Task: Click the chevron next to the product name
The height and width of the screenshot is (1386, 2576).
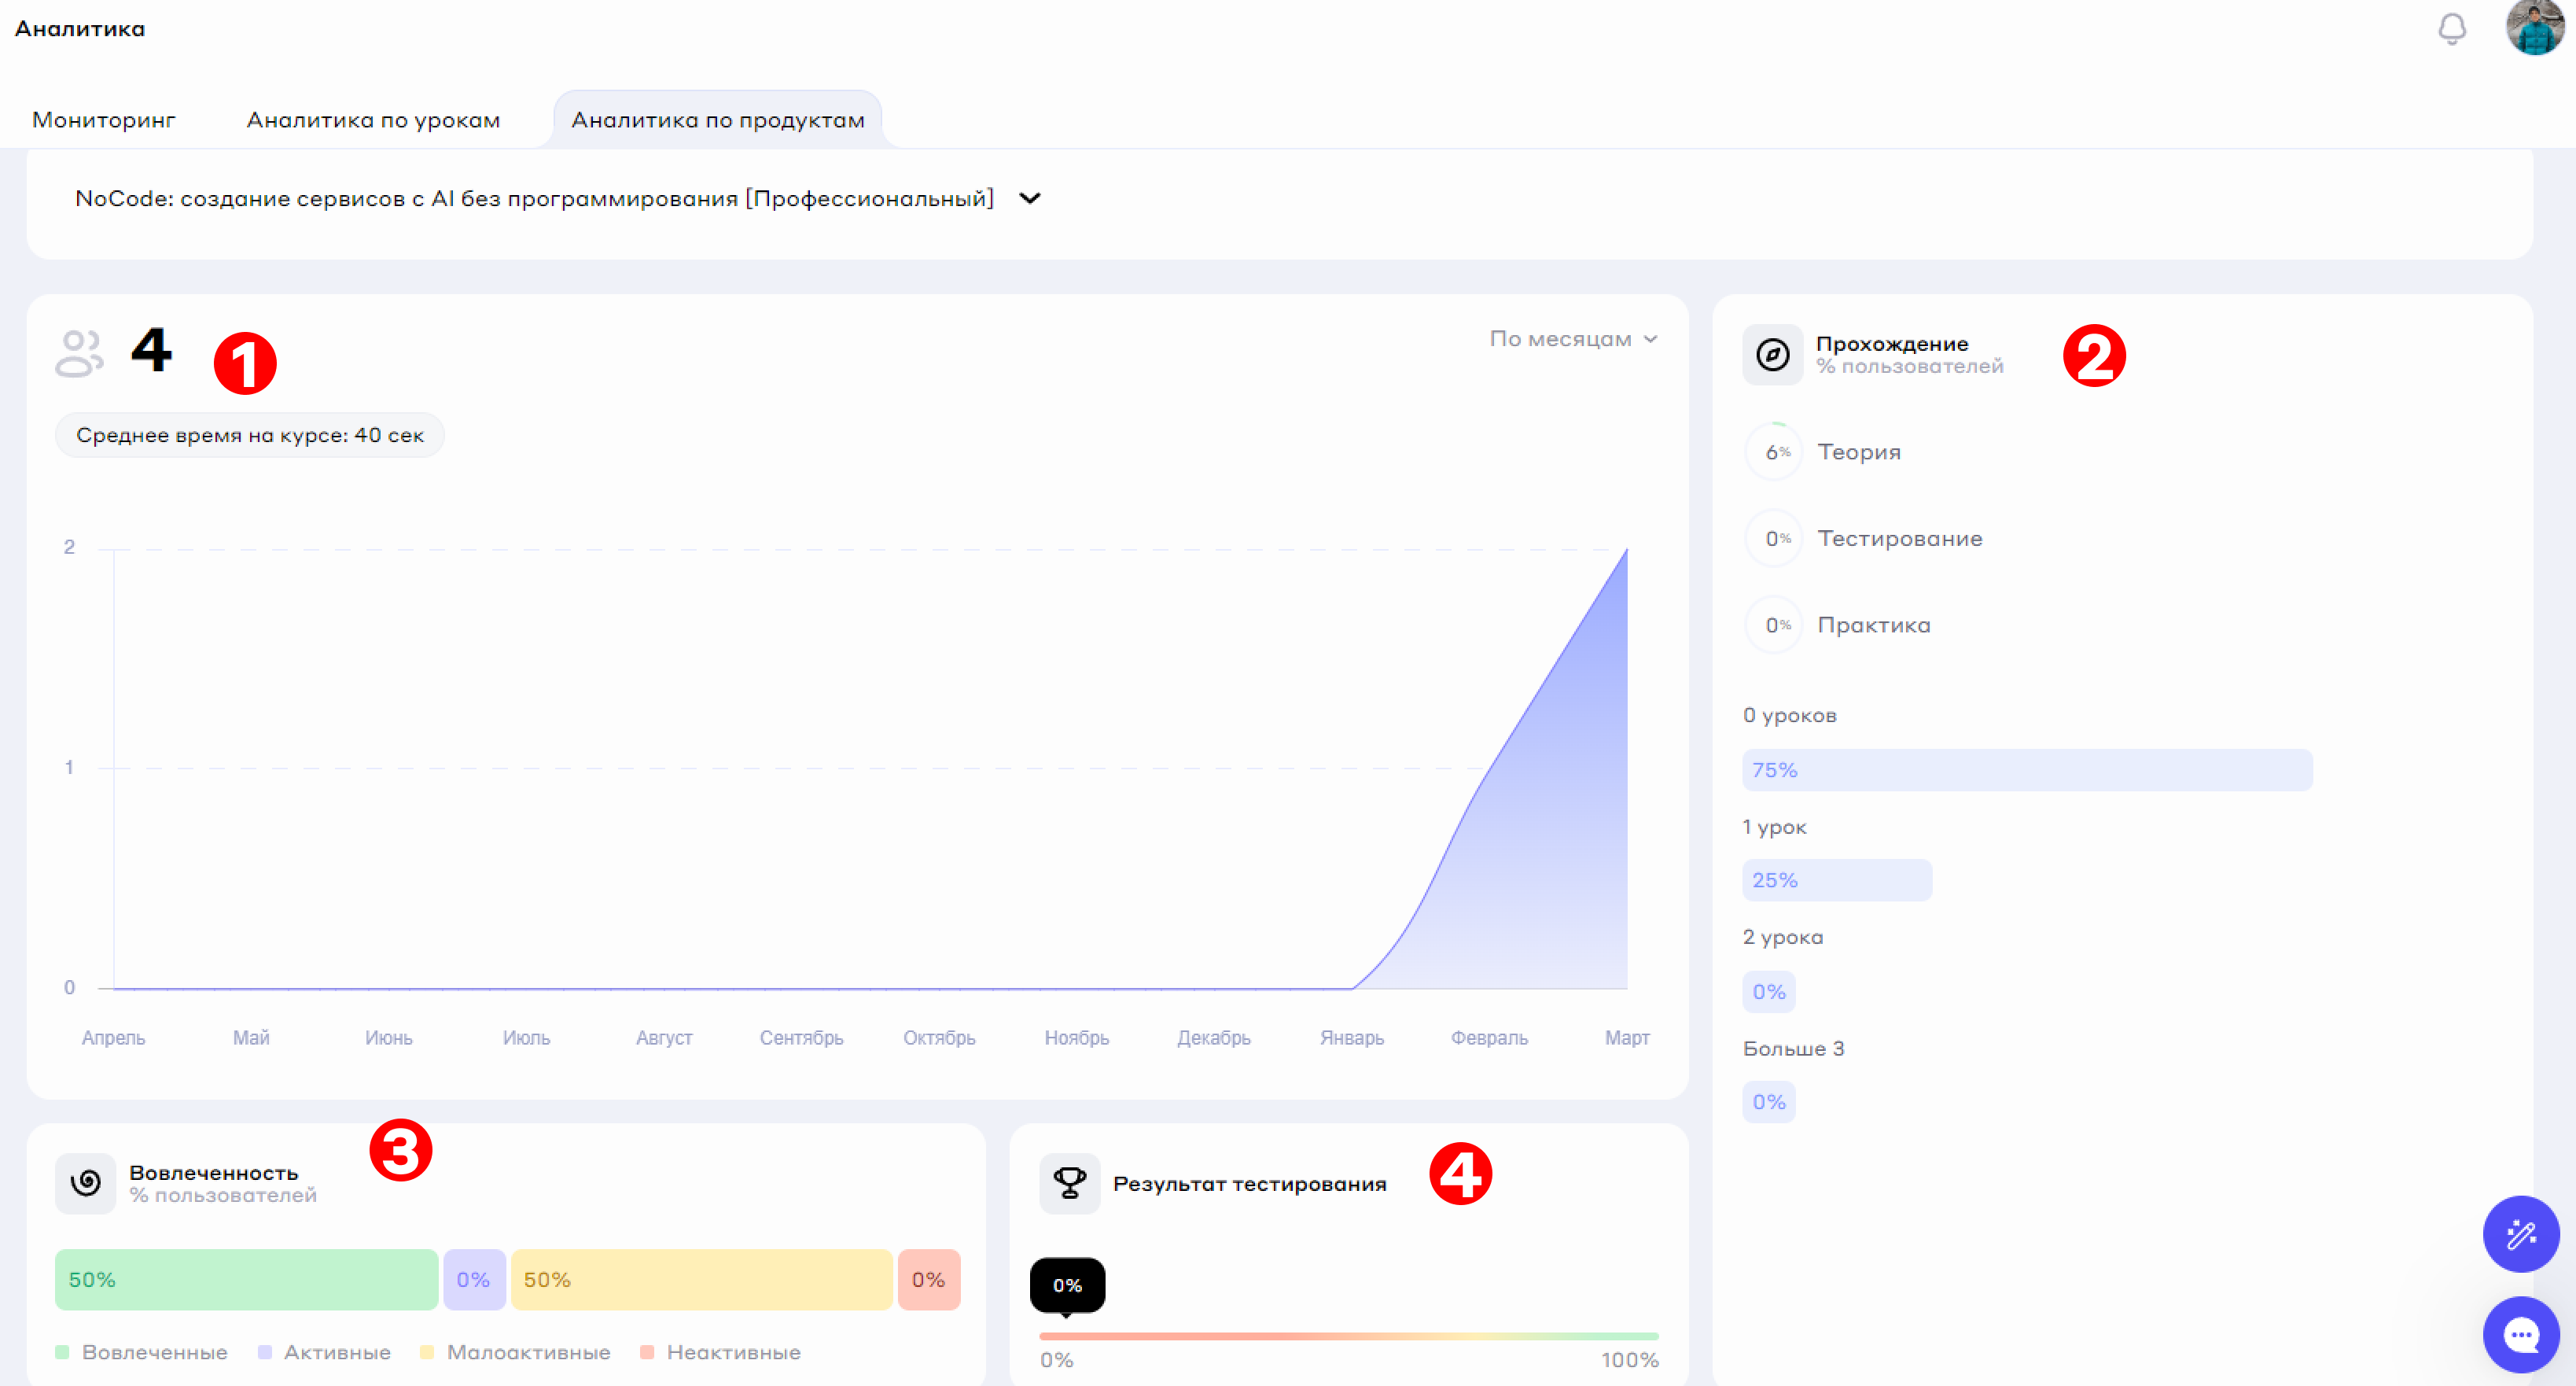Action: [1029, 199]
